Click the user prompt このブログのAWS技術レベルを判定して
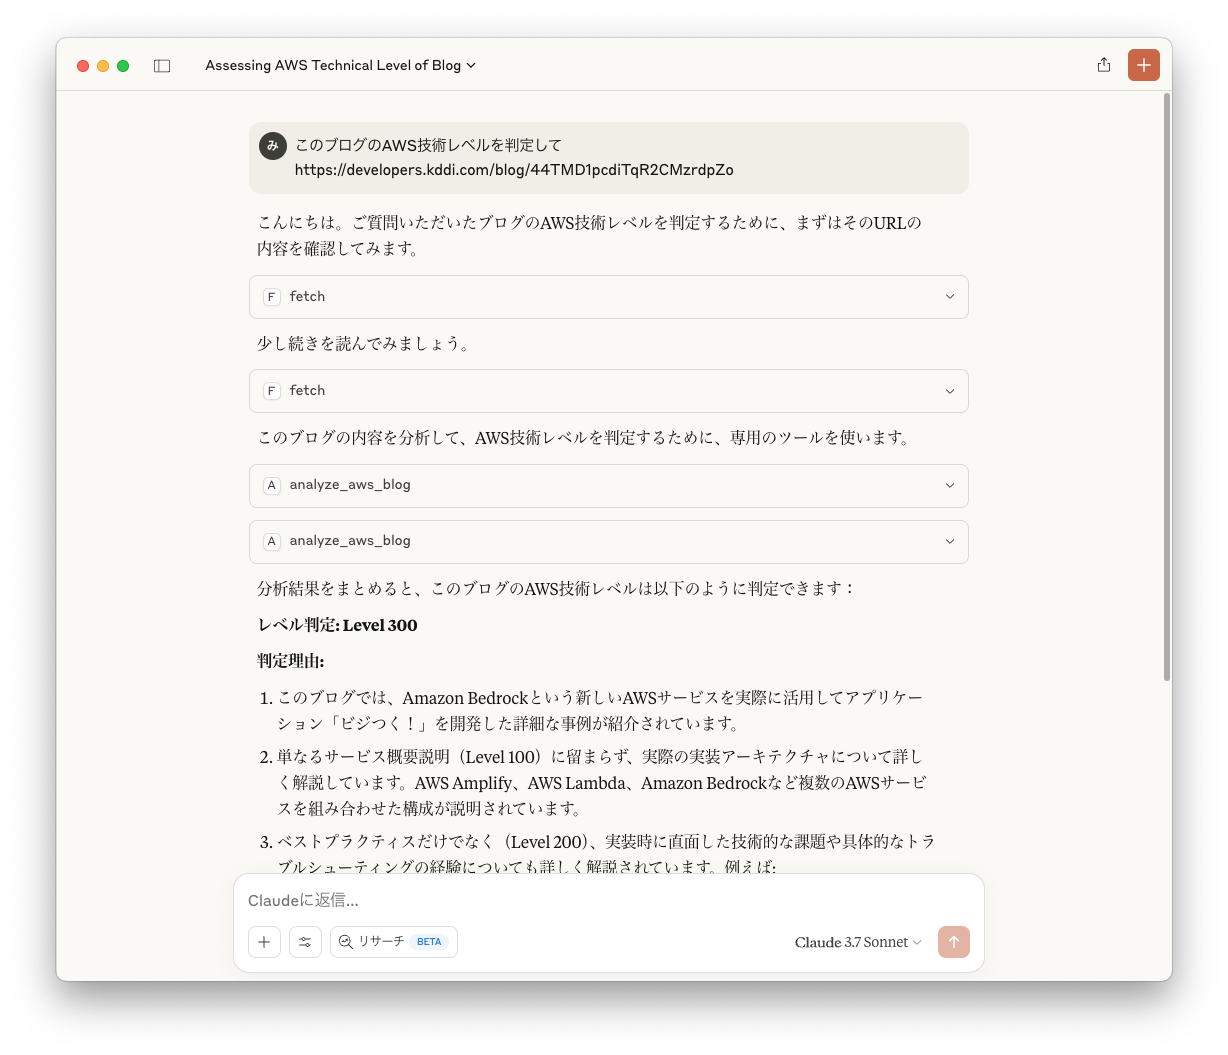Image resolution: width=1228 pixels, height=1055 pixels. pyautogui.click(x=428, y=145)
